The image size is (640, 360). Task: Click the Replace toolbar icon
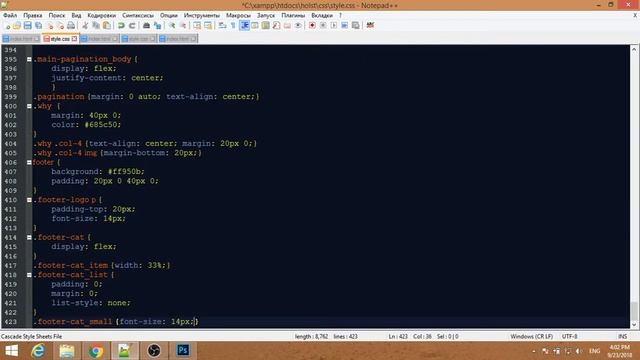point(157,25)
